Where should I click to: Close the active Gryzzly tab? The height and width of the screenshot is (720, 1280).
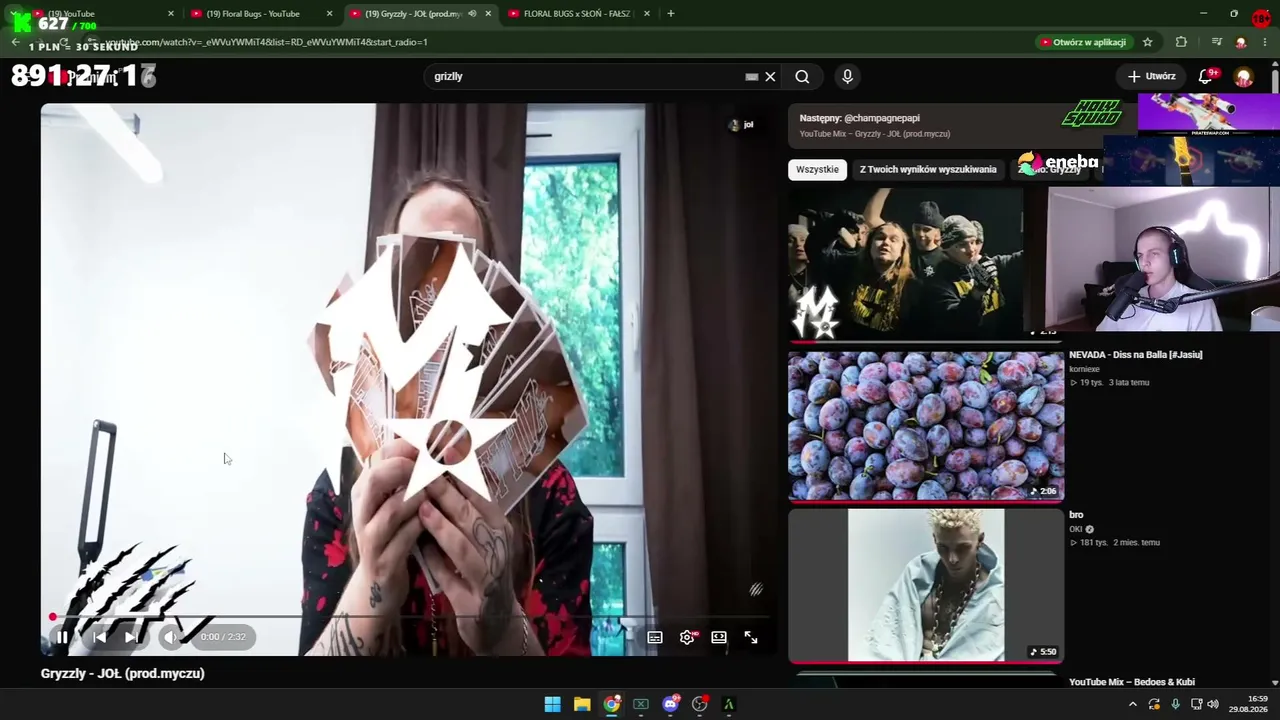tap(488, 14)
